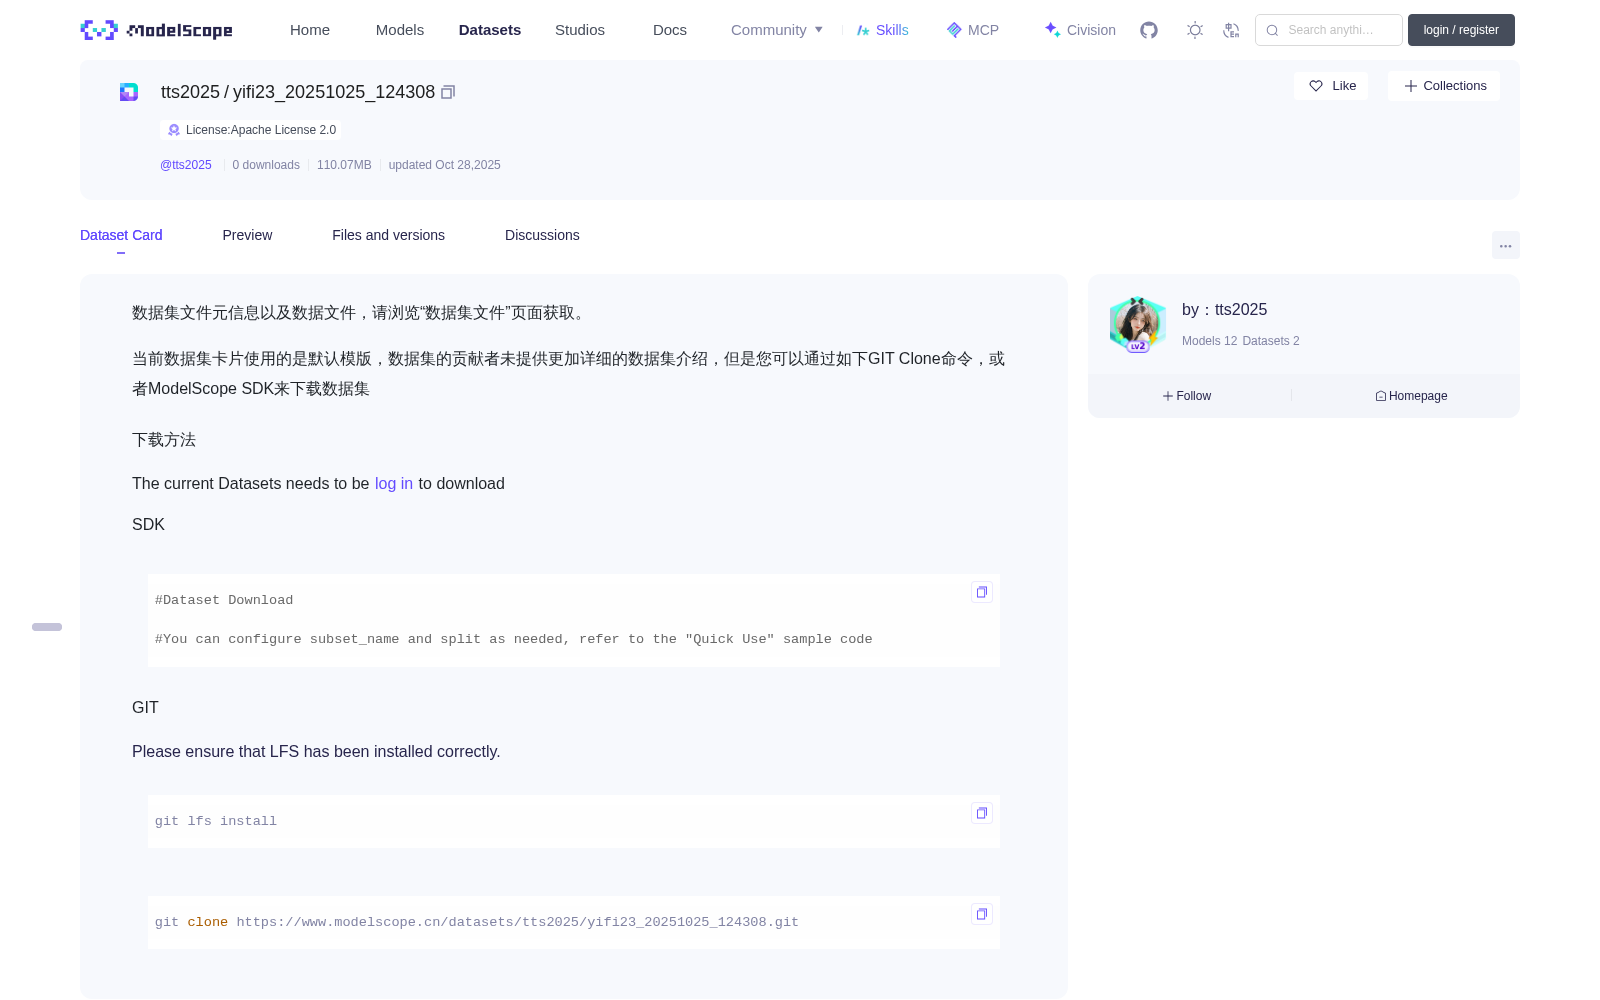The width and height of the screenshot is (1600, 1000).
Task: Open the MCP page
Action: pyautogui.click(x=973, y=30)
